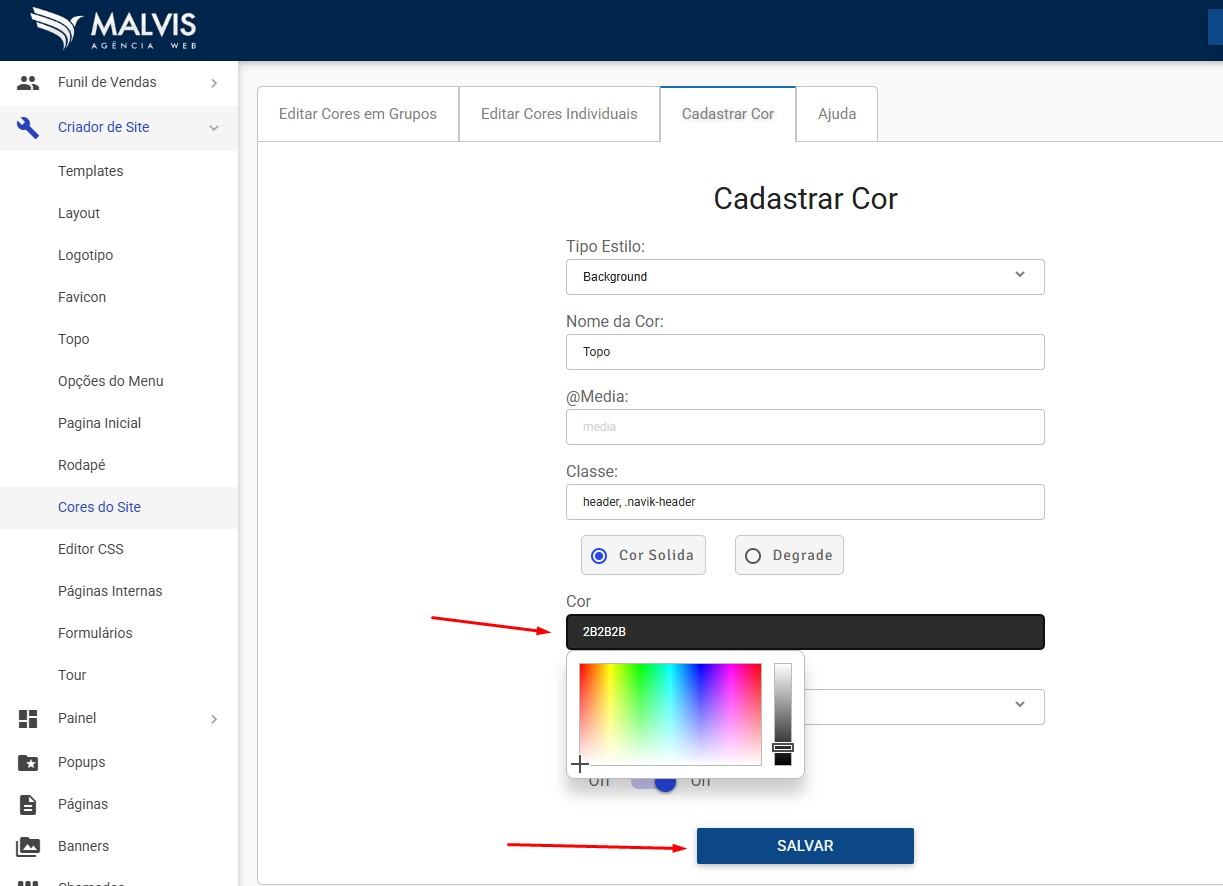The height and width of the screenshot is (886, 1223).
Task: Switch to the Editar Cores em Grupos tab
Action: tap(357, 114)
